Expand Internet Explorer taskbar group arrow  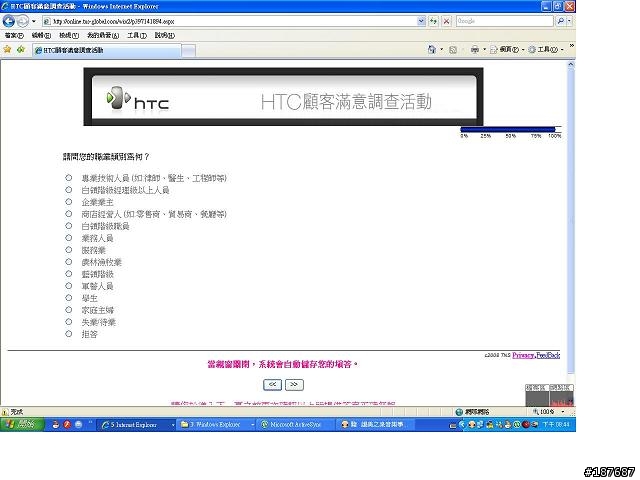pos(173,425)
